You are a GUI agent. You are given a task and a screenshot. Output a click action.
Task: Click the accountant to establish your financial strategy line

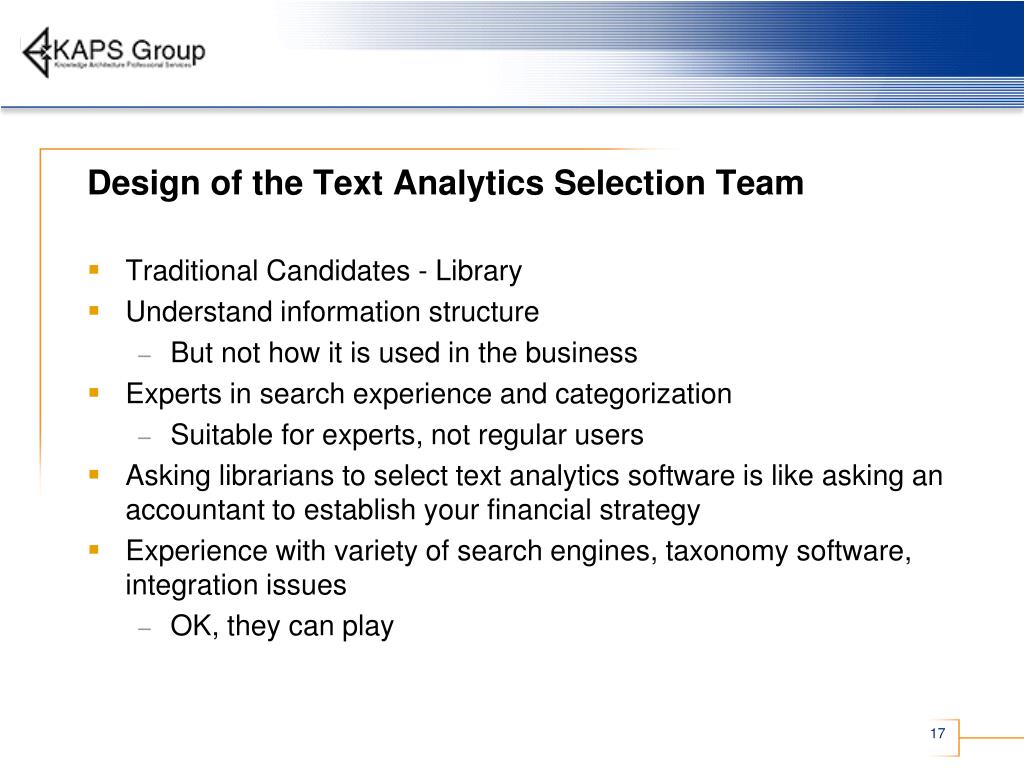click(x=413, y=510)
